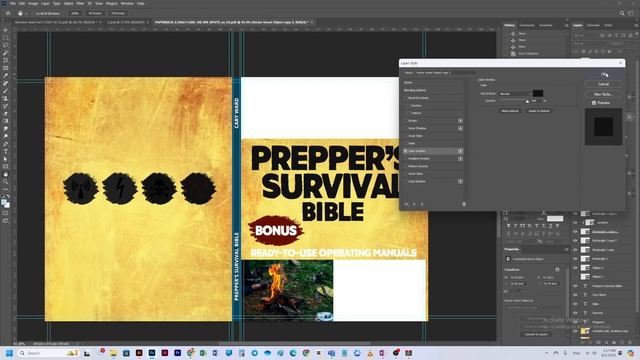The width and height of the screenshot is (640, 360).
Task: Switch to the Channels panel tab
Action: 593,25
